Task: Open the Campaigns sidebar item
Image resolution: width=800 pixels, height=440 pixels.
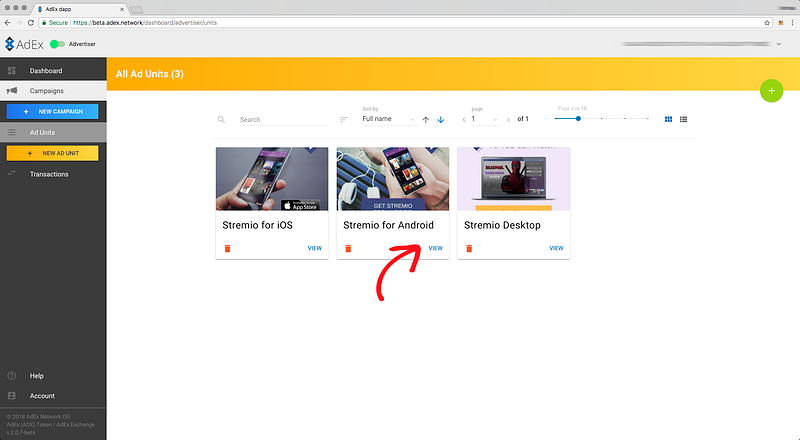Action: click(x=53, y=90)
